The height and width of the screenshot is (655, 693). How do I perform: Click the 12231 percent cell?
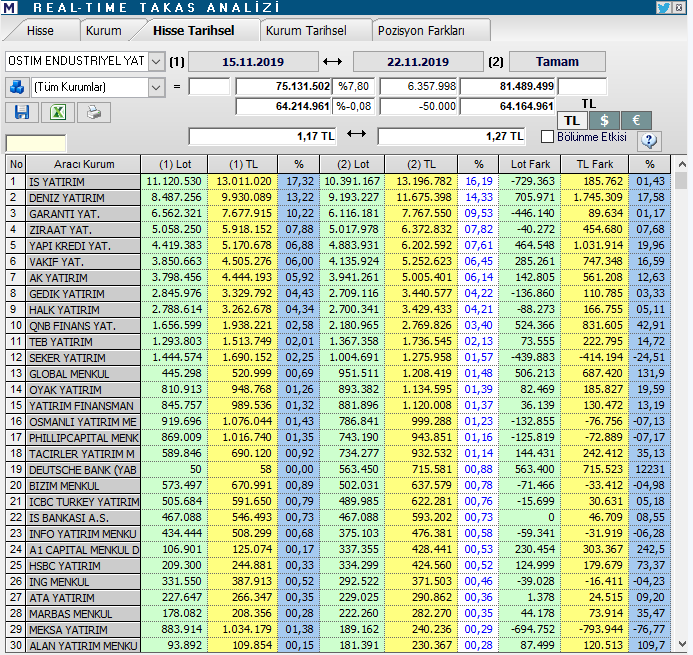point(650,469)
